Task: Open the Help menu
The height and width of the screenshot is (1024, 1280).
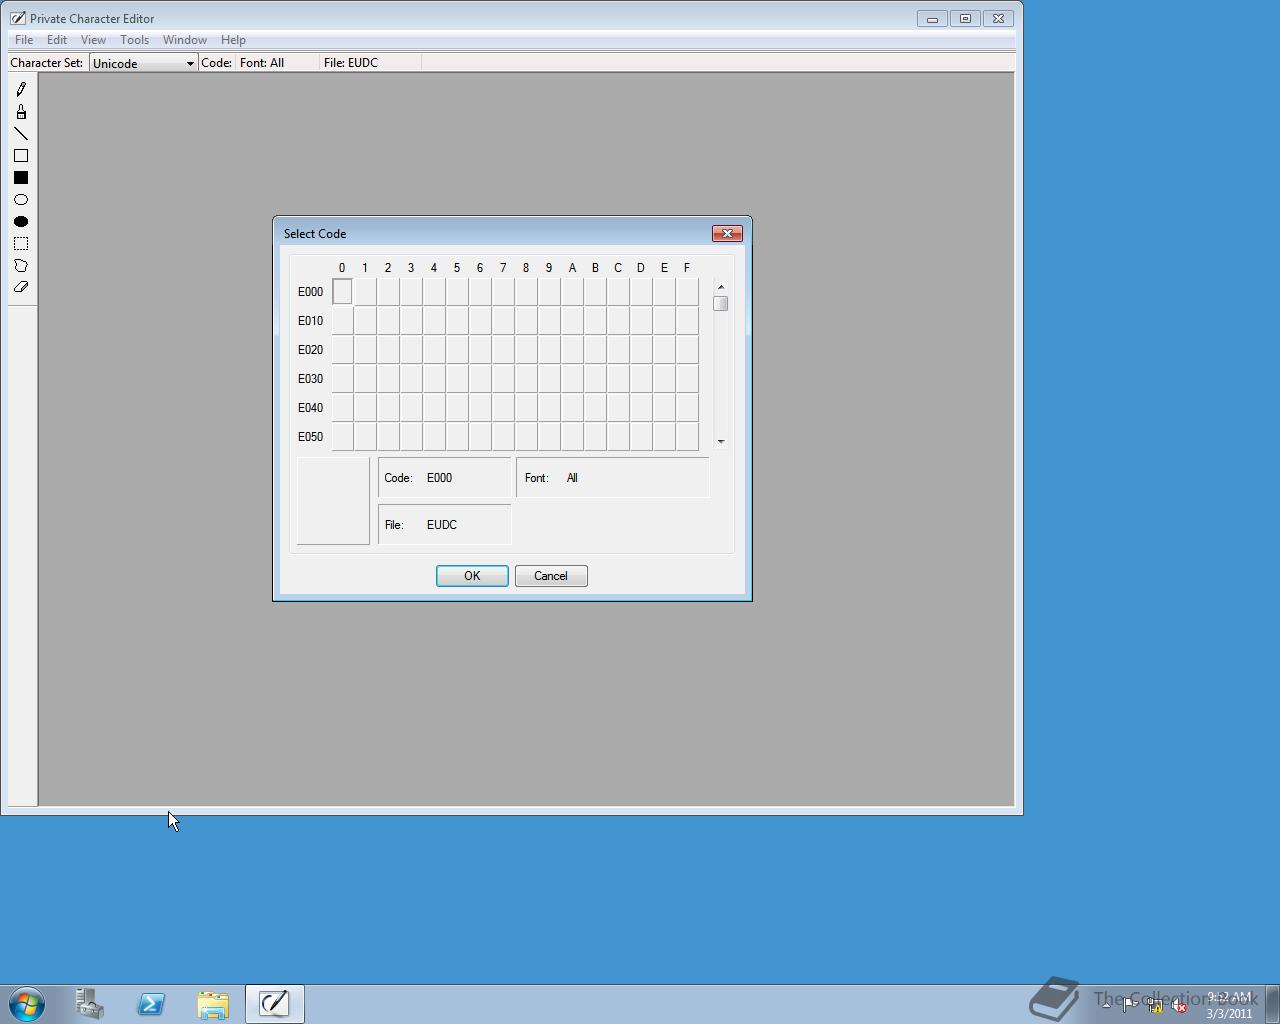Action: click(233, 40)
